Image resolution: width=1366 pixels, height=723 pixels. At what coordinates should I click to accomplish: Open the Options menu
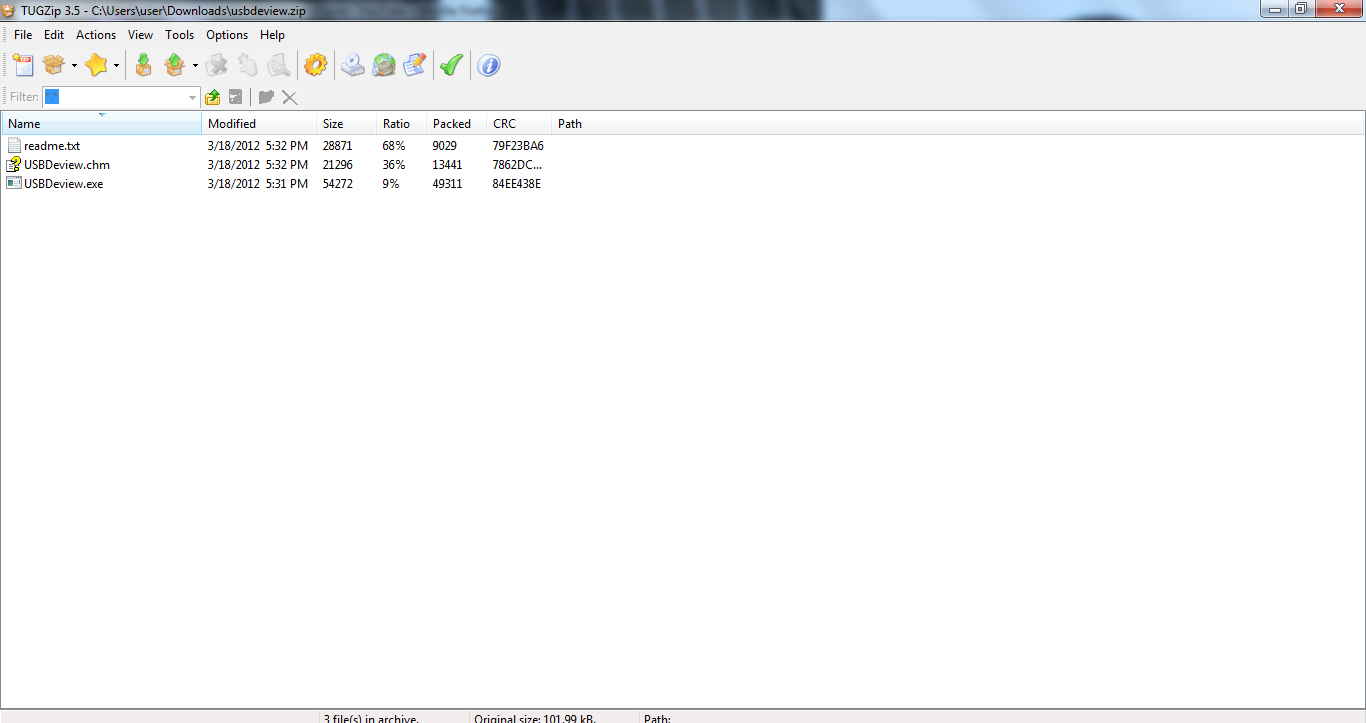tap(227, 35)
